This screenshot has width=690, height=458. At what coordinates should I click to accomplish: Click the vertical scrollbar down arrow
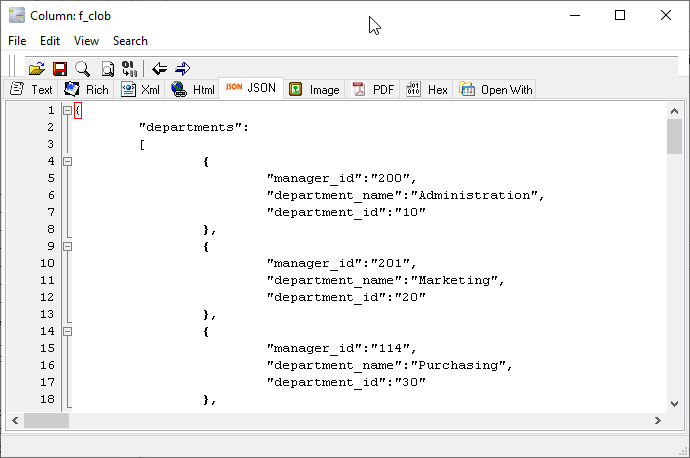675,401
